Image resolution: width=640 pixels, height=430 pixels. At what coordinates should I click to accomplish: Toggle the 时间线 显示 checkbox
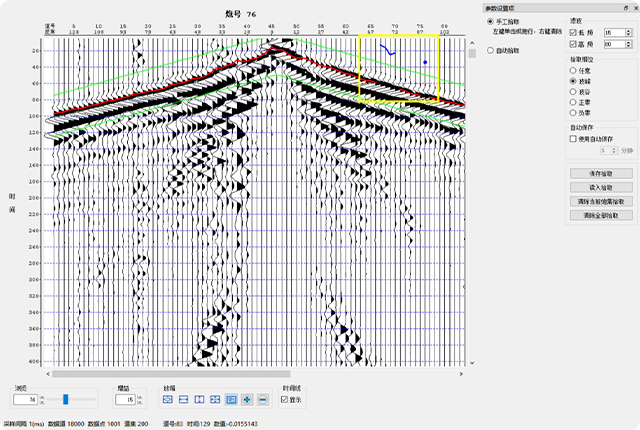286,400
